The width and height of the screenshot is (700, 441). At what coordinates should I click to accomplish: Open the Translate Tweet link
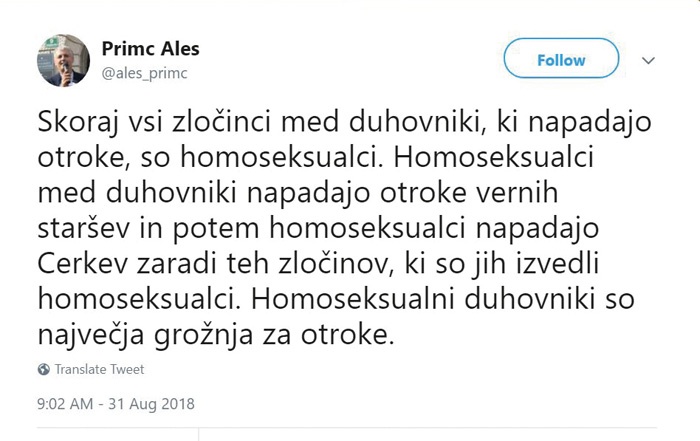[99, 369]
